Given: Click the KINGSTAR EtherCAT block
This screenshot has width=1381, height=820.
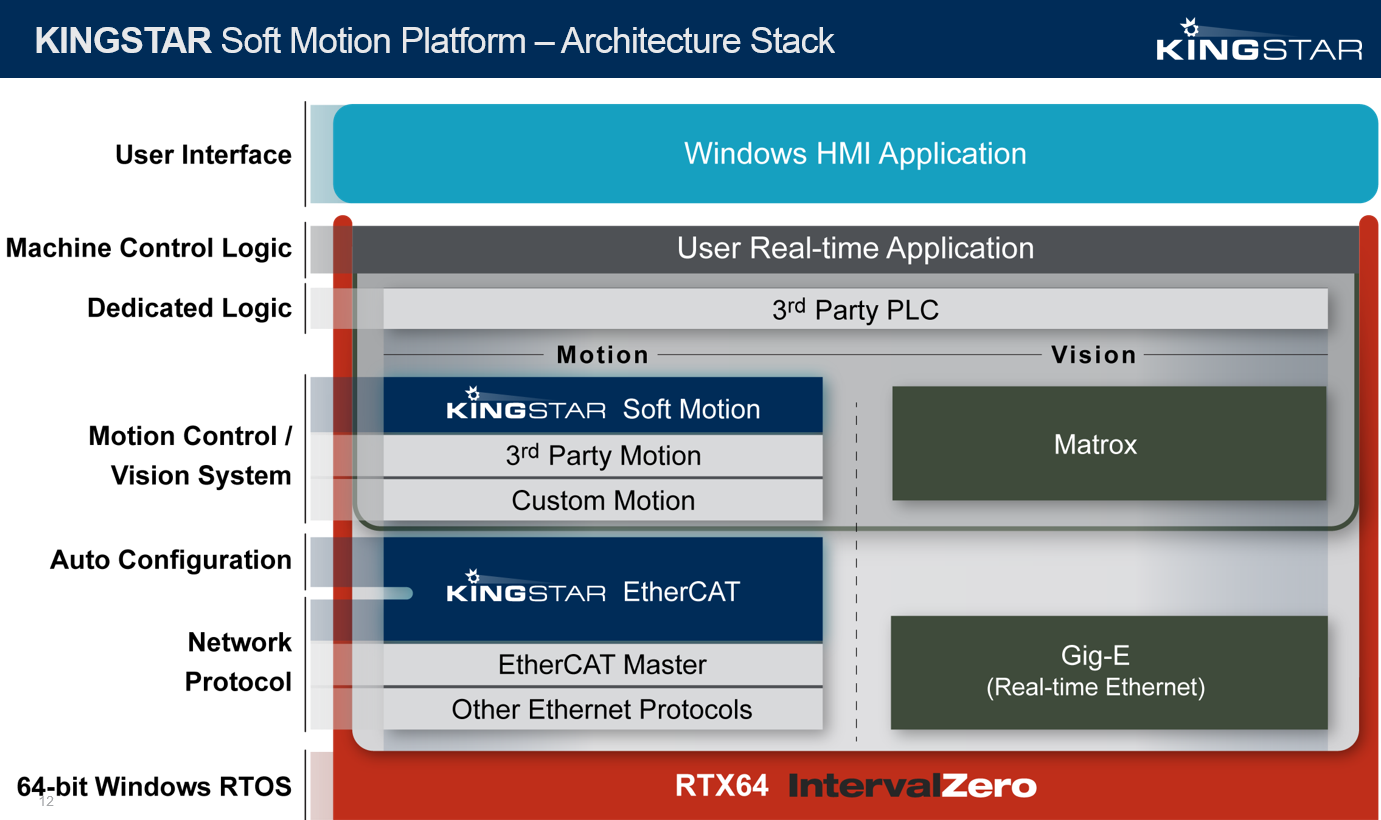Looking at the screenshot, I should click(603, 590).
